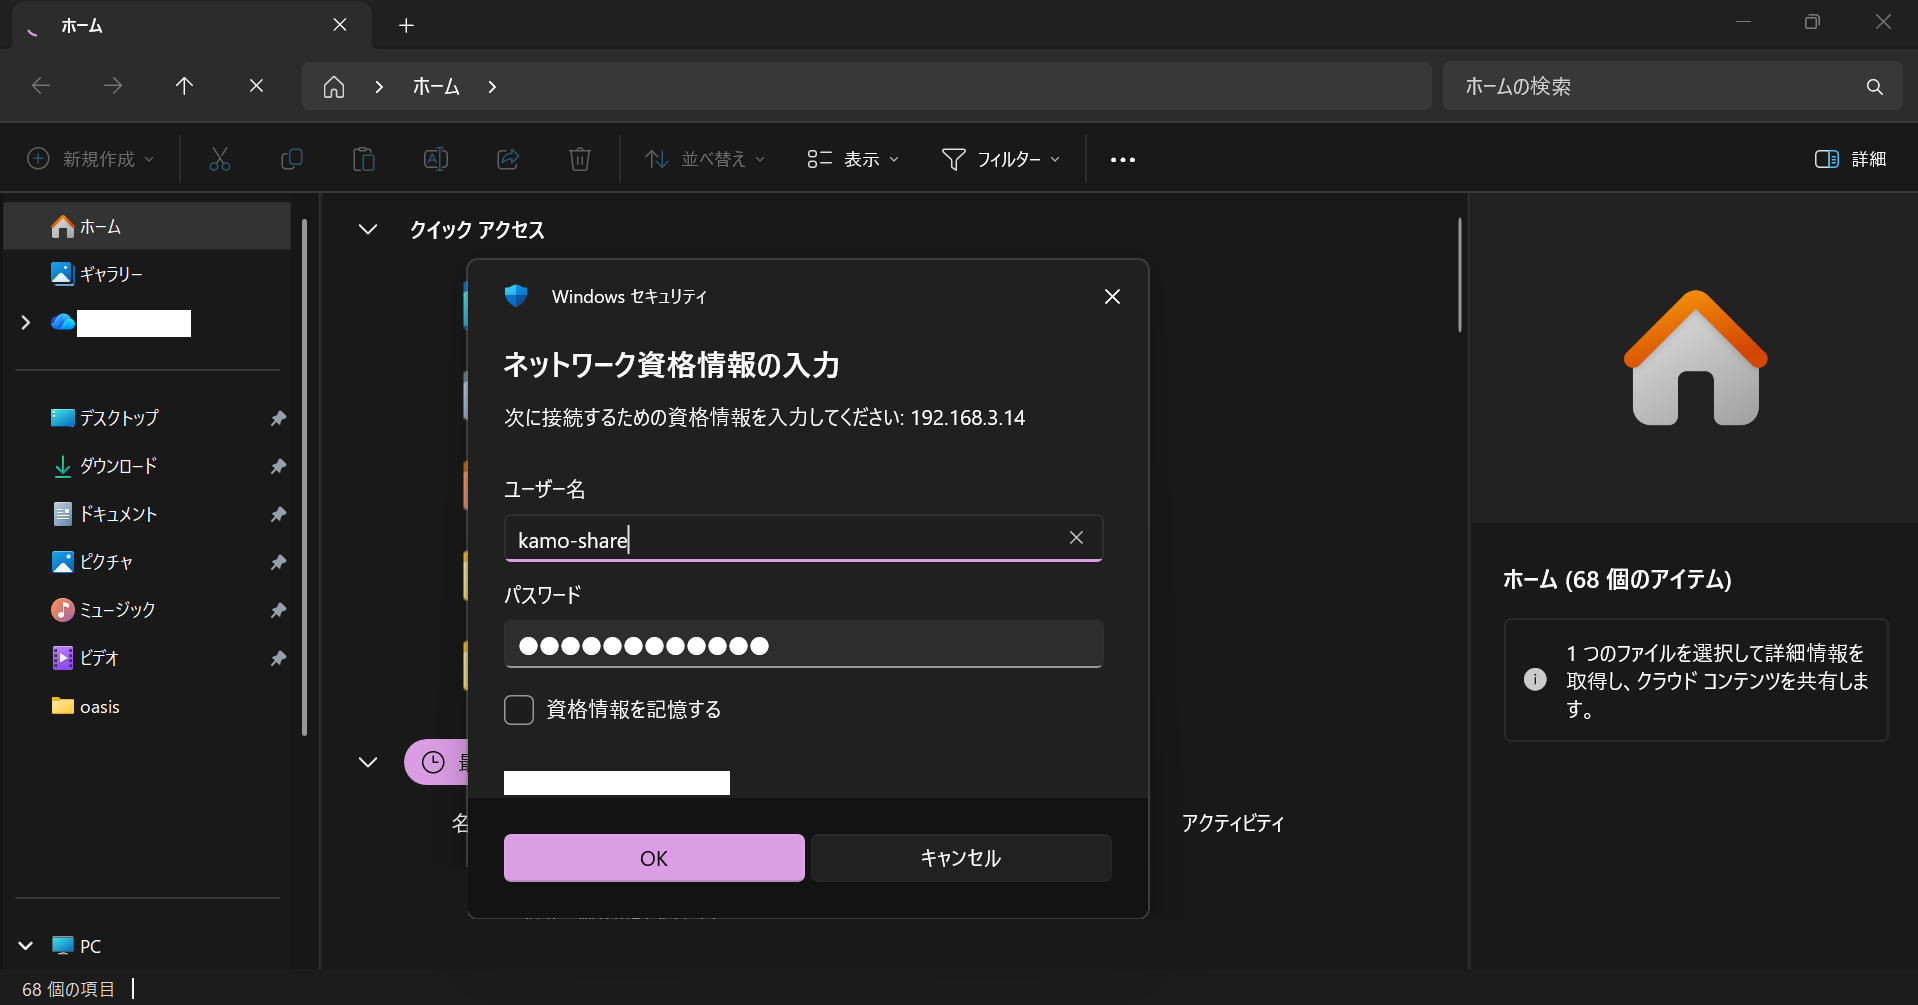Click the Delete (trash) icon

pyautogui.click(x=579, y=159)
